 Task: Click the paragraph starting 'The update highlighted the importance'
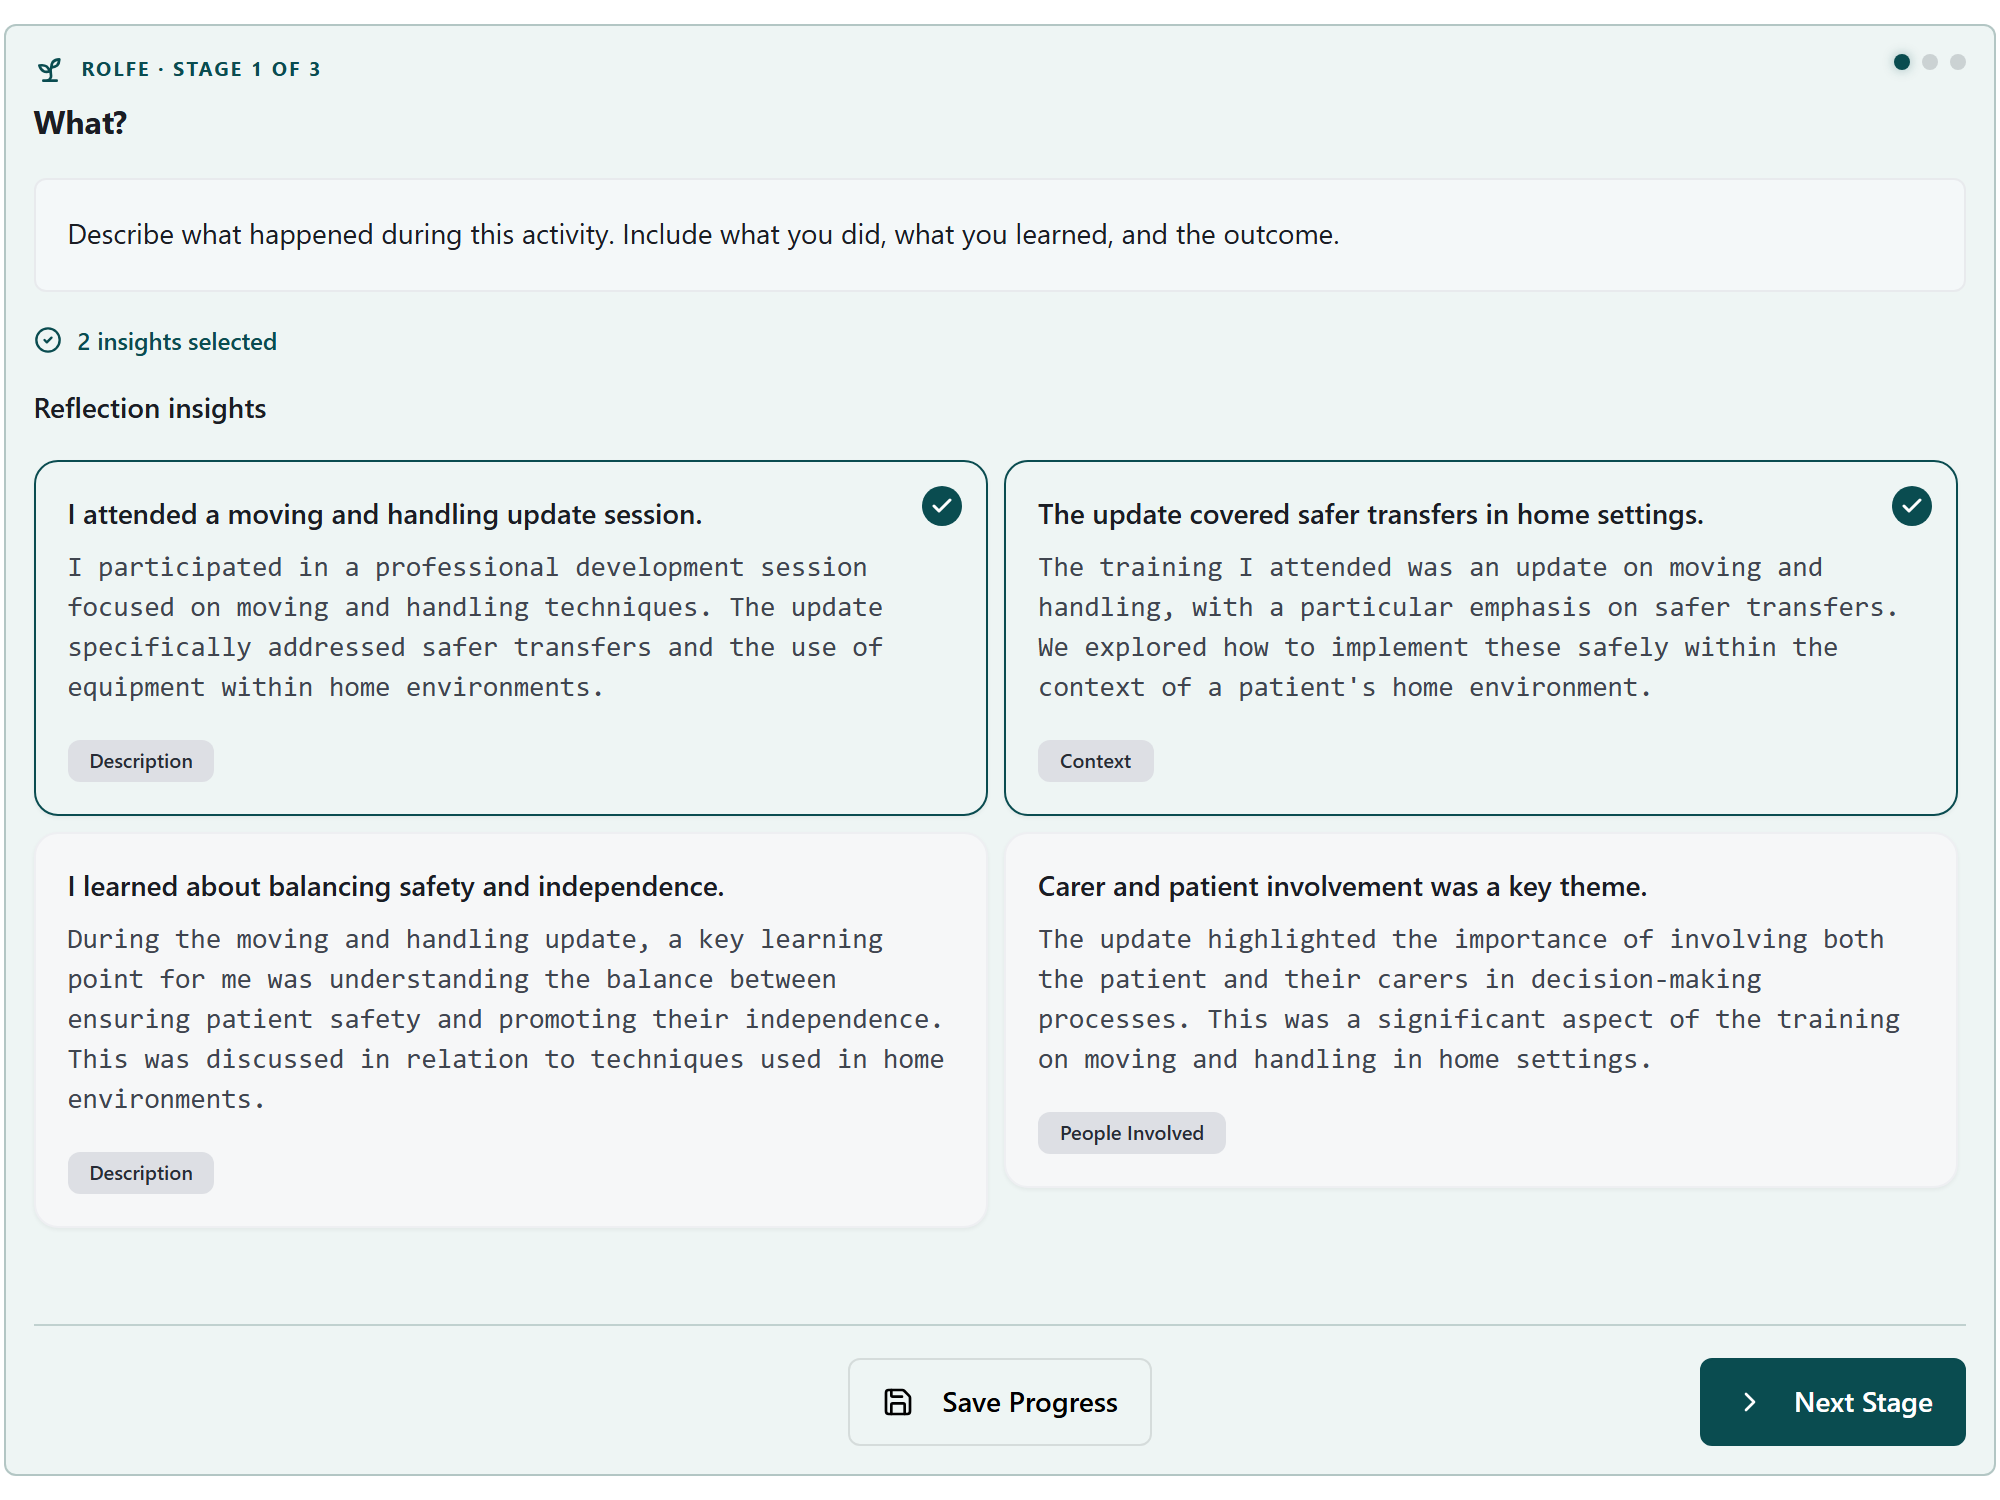pyautogui.click(x=1469, y=999)
